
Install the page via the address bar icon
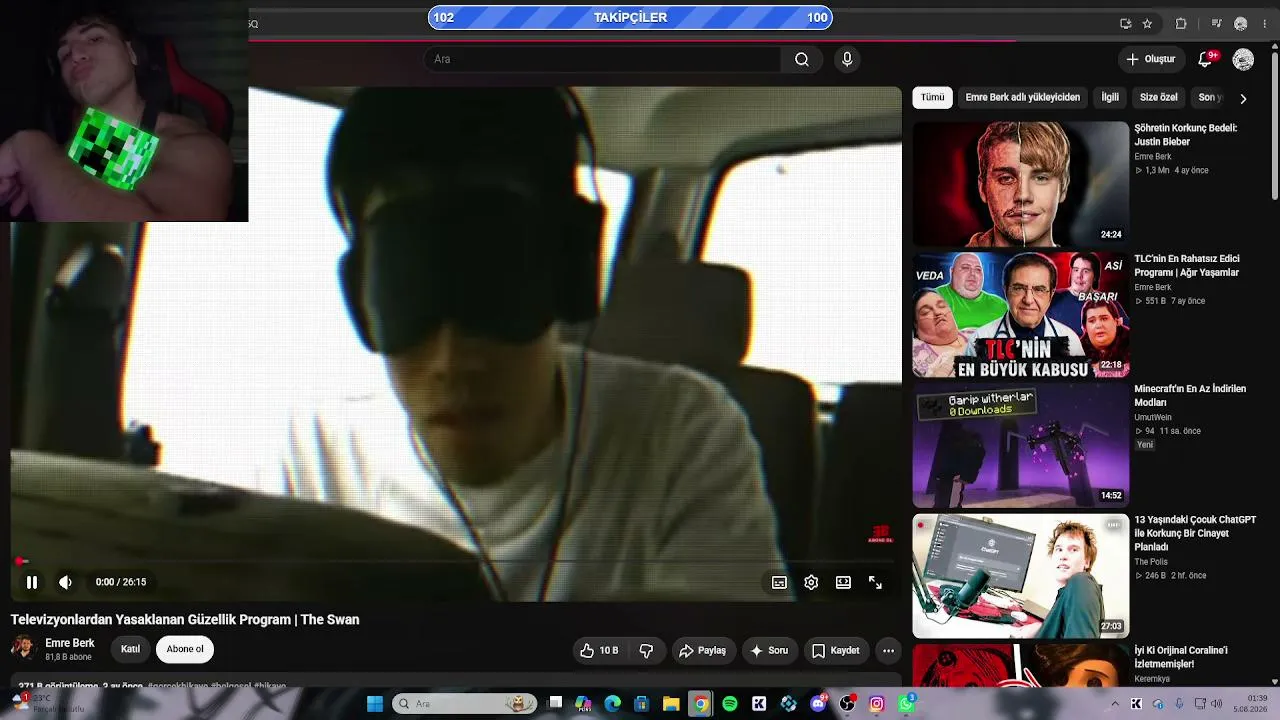(1126, 24)
